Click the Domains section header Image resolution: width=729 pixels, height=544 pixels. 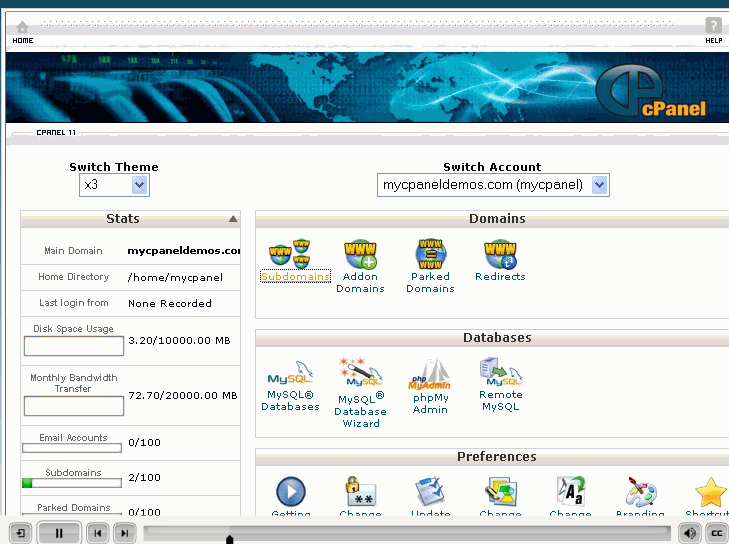coord(497,219)
